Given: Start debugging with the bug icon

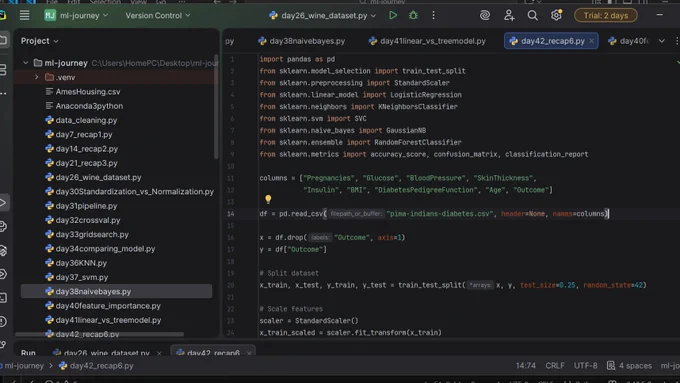Looking at the screenshot, I should pyautogui.click(x=413, y=15).
